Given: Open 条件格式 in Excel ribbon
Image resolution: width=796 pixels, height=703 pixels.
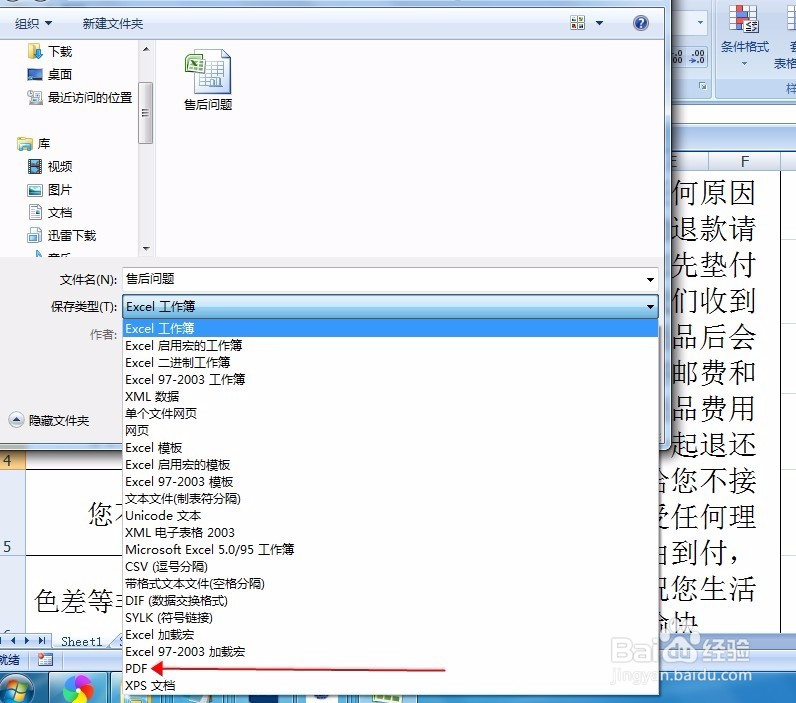Looking at the screenshot, I should click(x=744, y=37).
